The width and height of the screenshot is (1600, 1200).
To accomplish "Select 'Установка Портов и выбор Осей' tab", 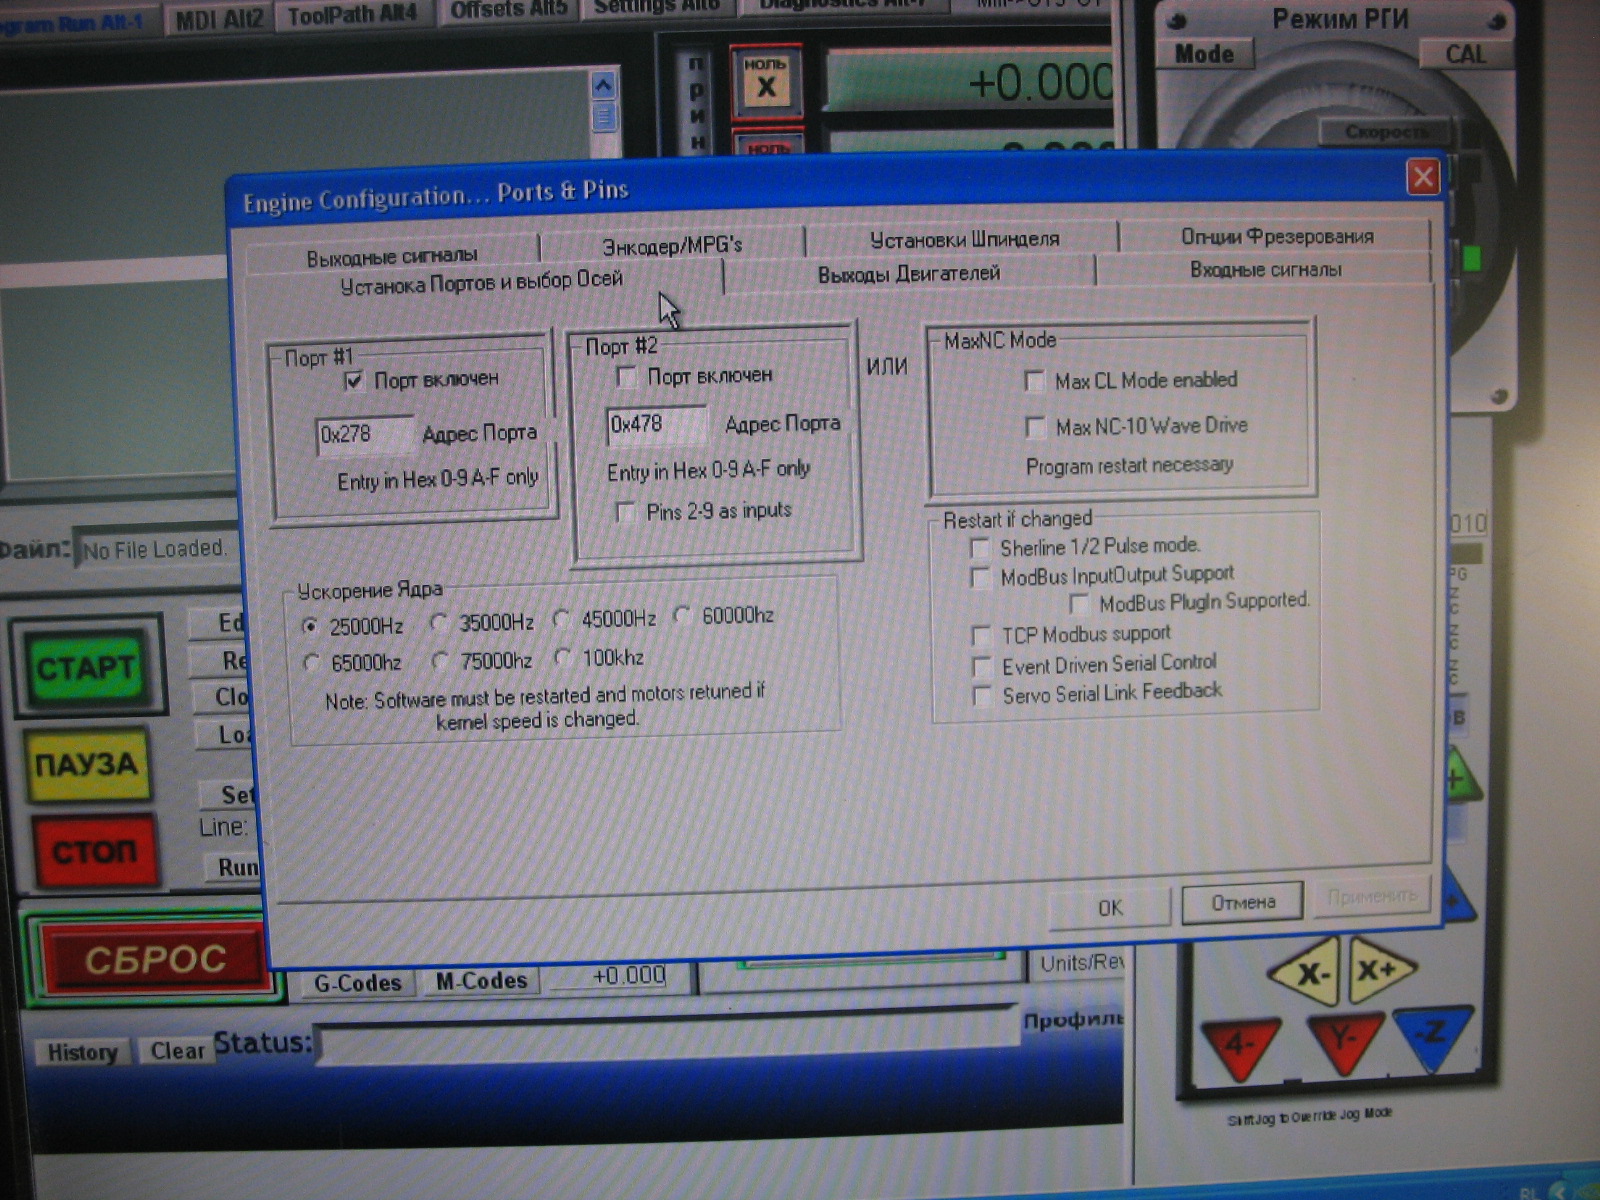I will click(481, 282).
